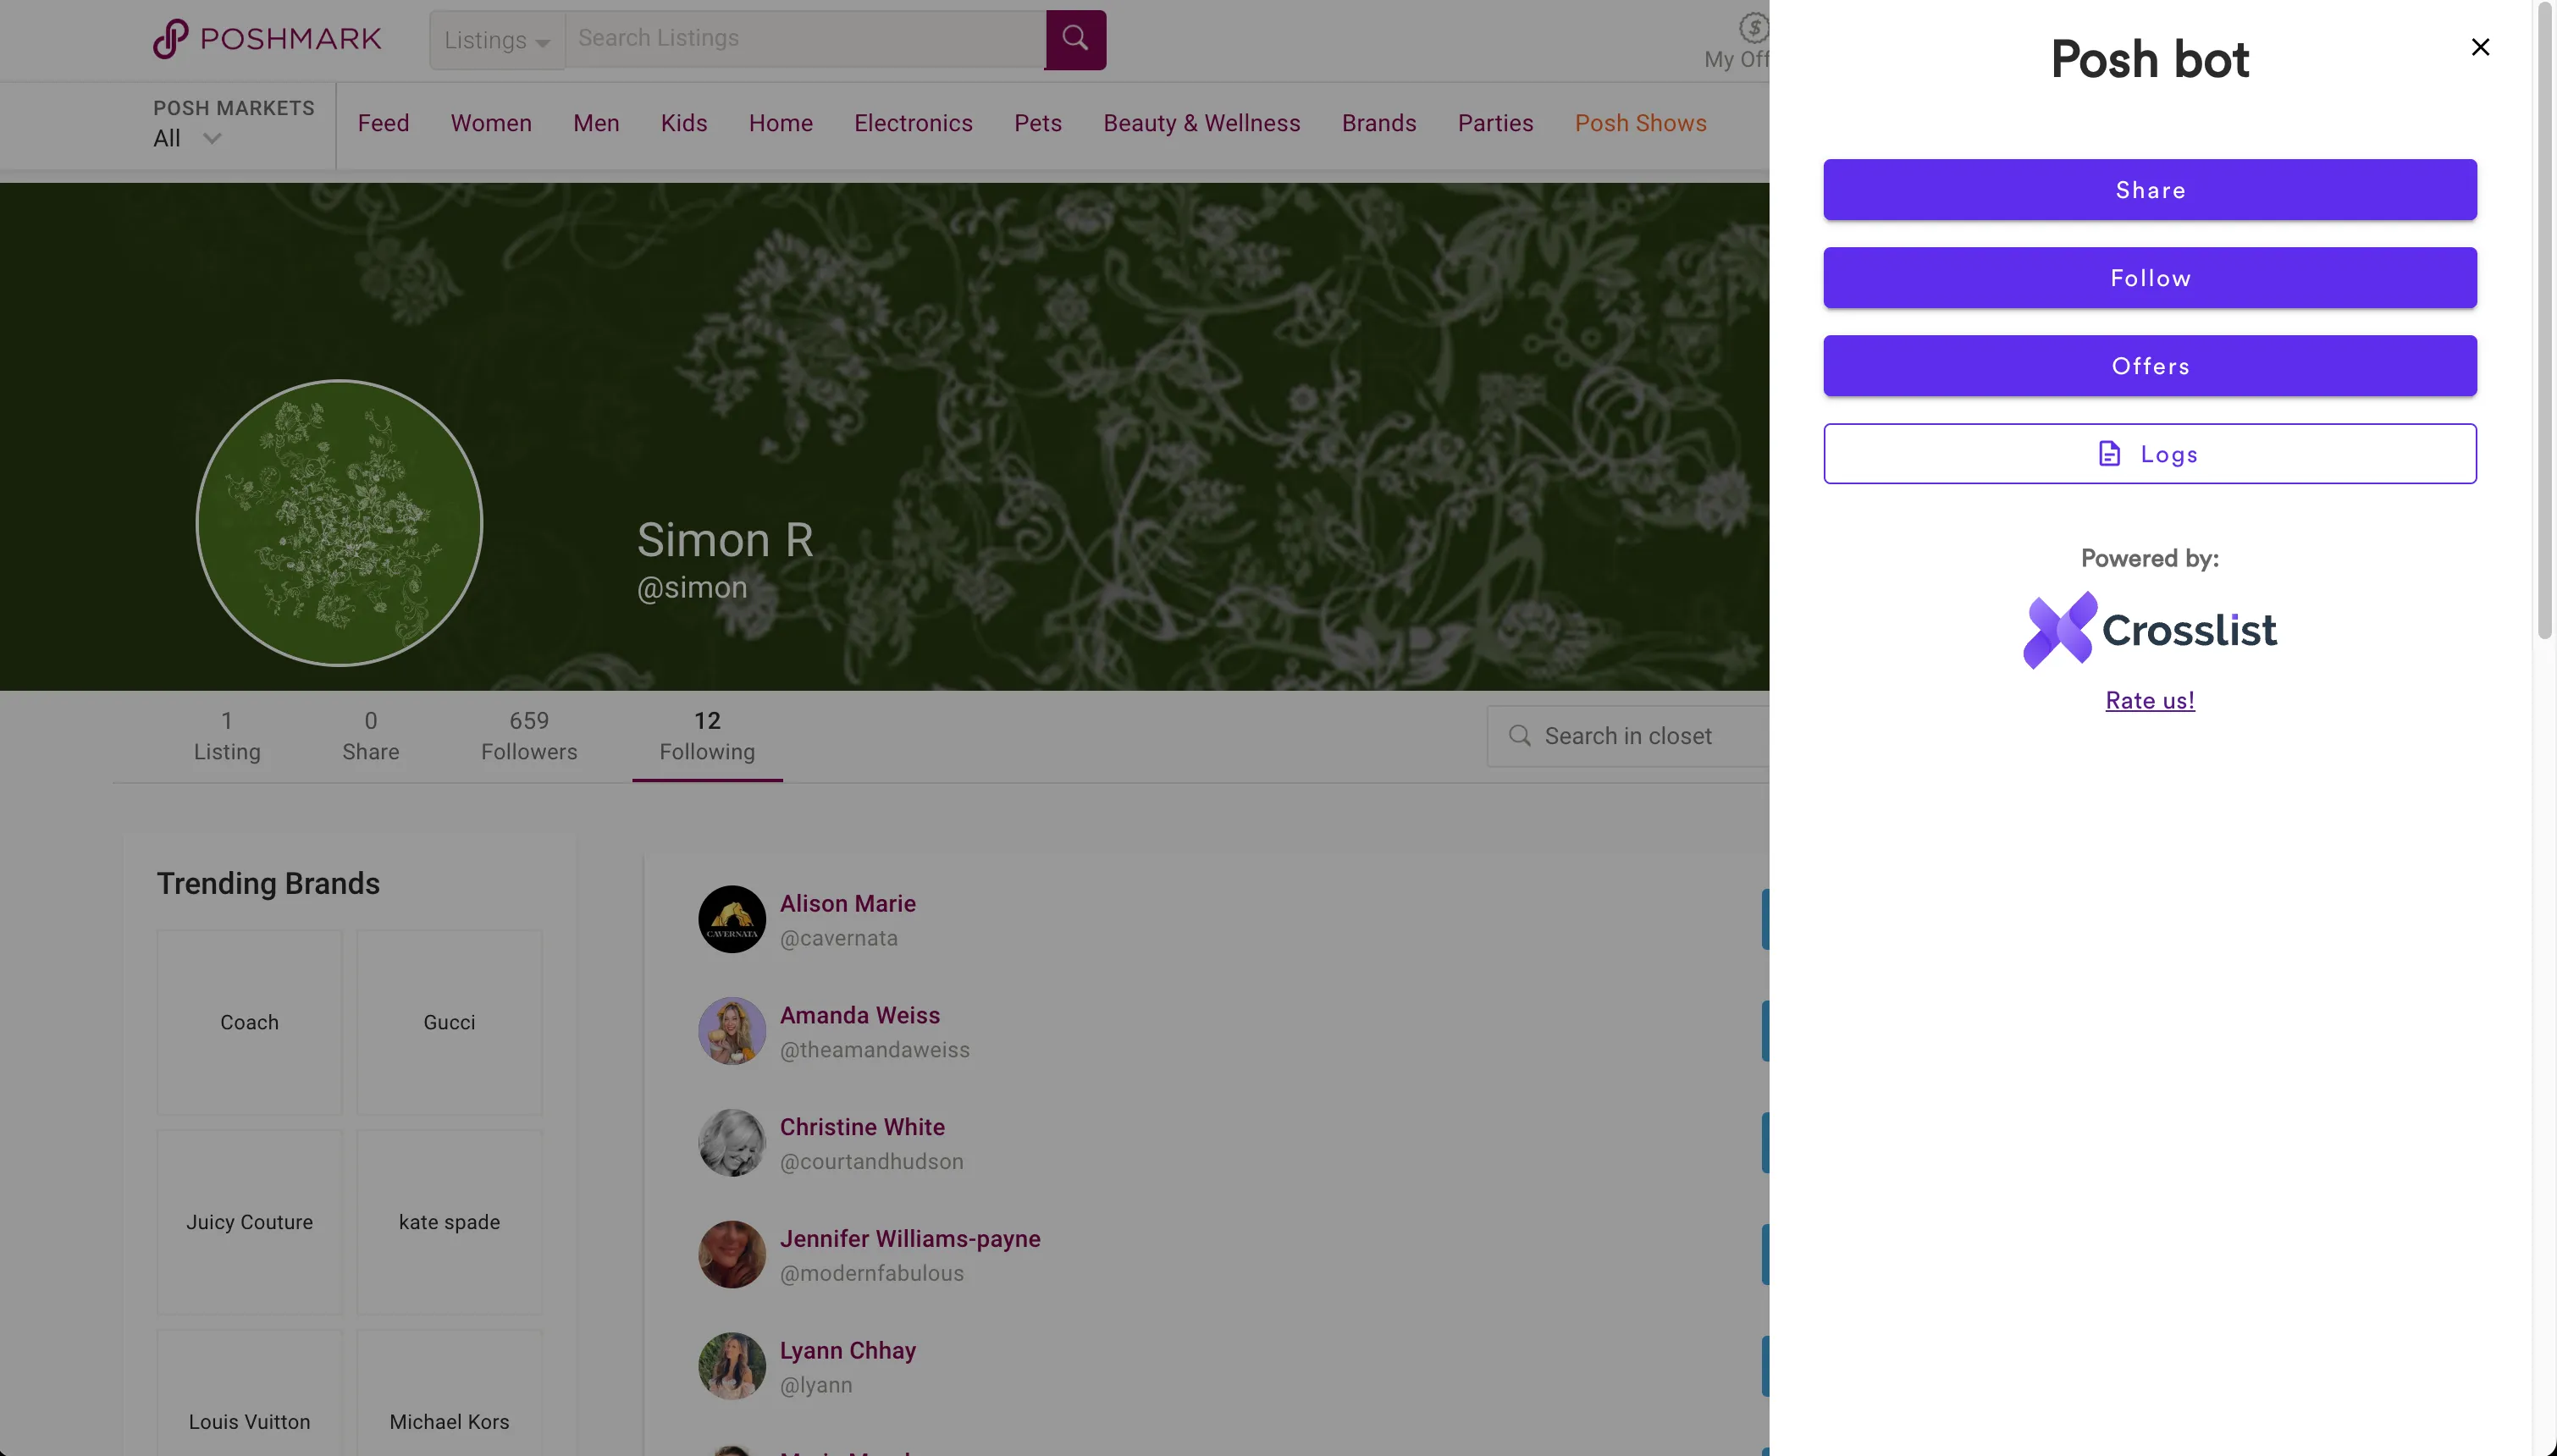This screenshot has width=2557, height=1456.
Task: Open the Parties menu item
Action: coord(1495,123)
